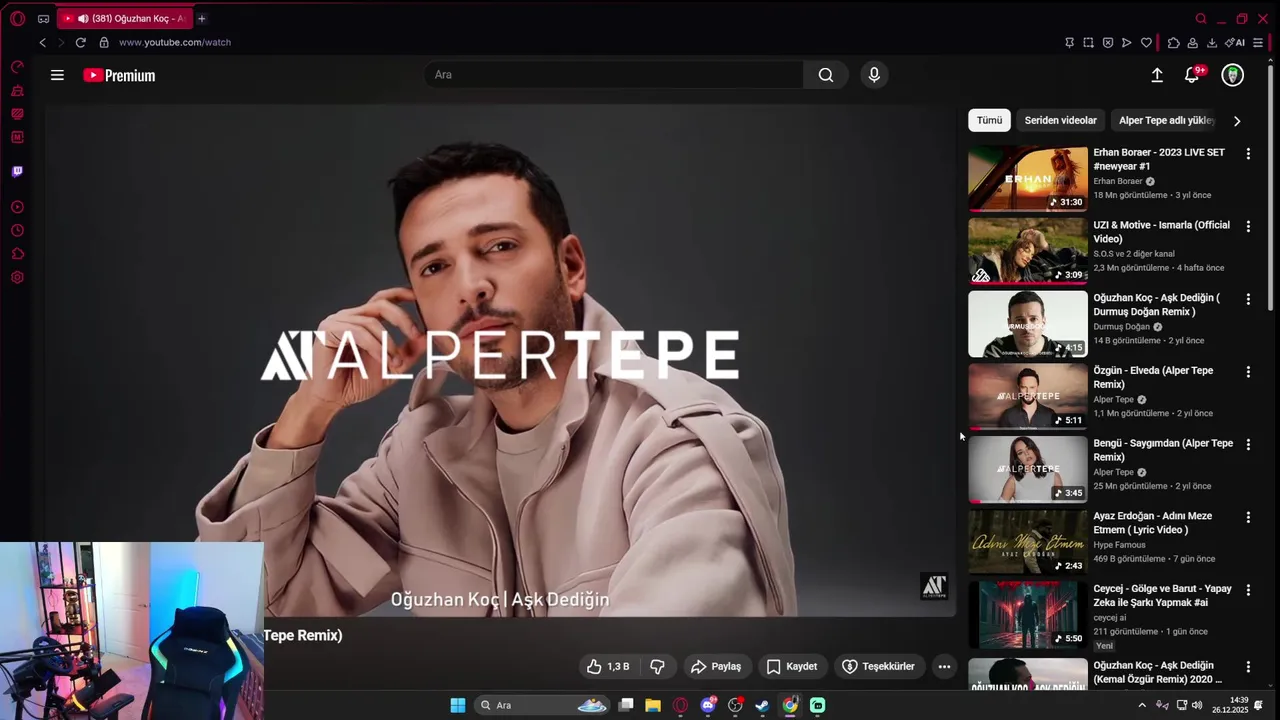Image resolution: width=1280 pixels, height=720 pixels.
Task: Show more filter chips with right chevron
Action: (1237, 121)
